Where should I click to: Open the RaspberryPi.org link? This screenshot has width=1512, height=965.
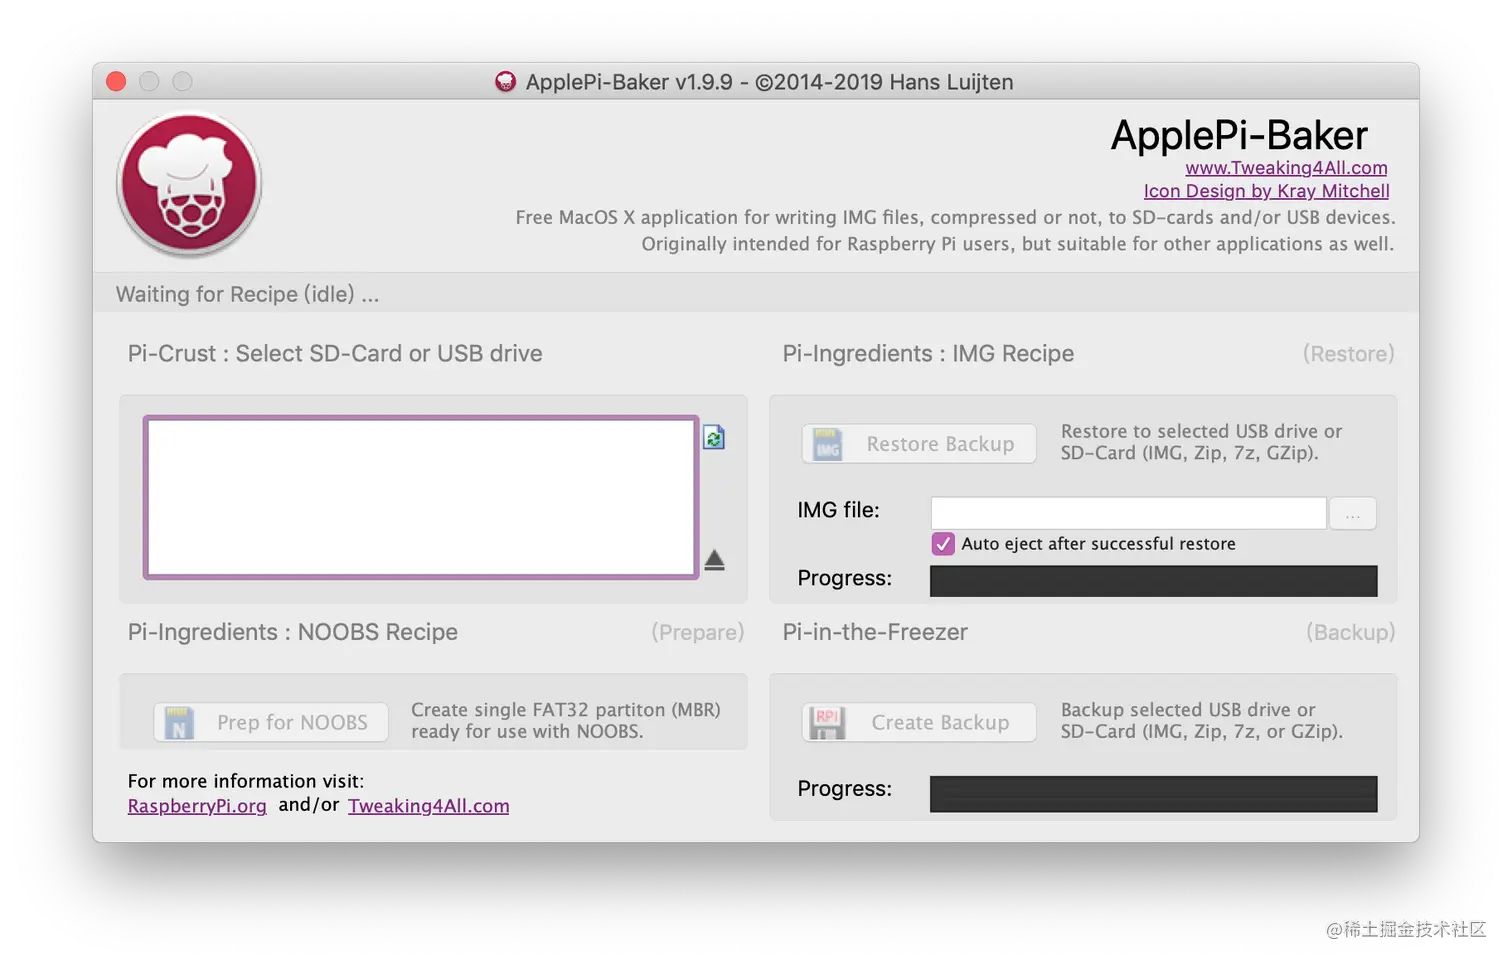[197, 806]
